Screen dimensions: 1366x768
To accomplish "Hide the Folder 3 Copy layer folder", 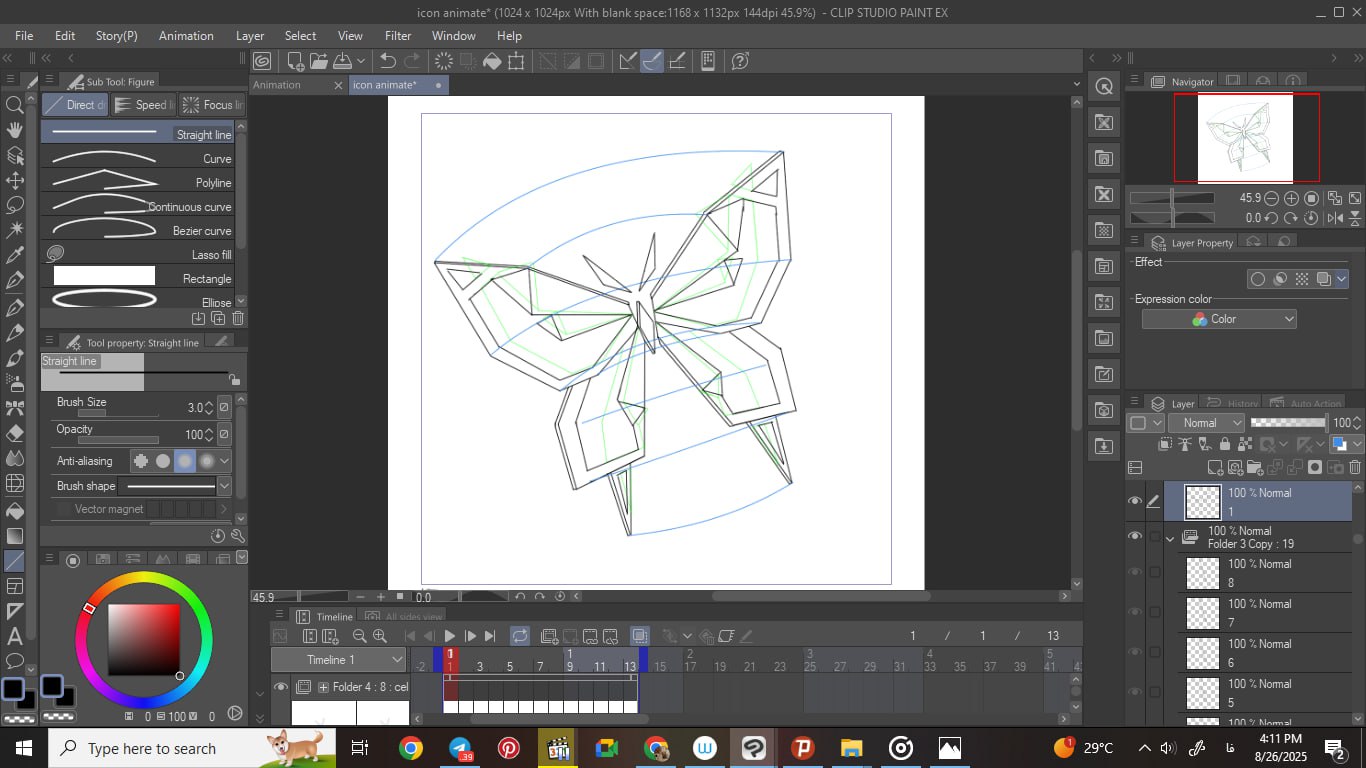I will (x=1134, y=537).
